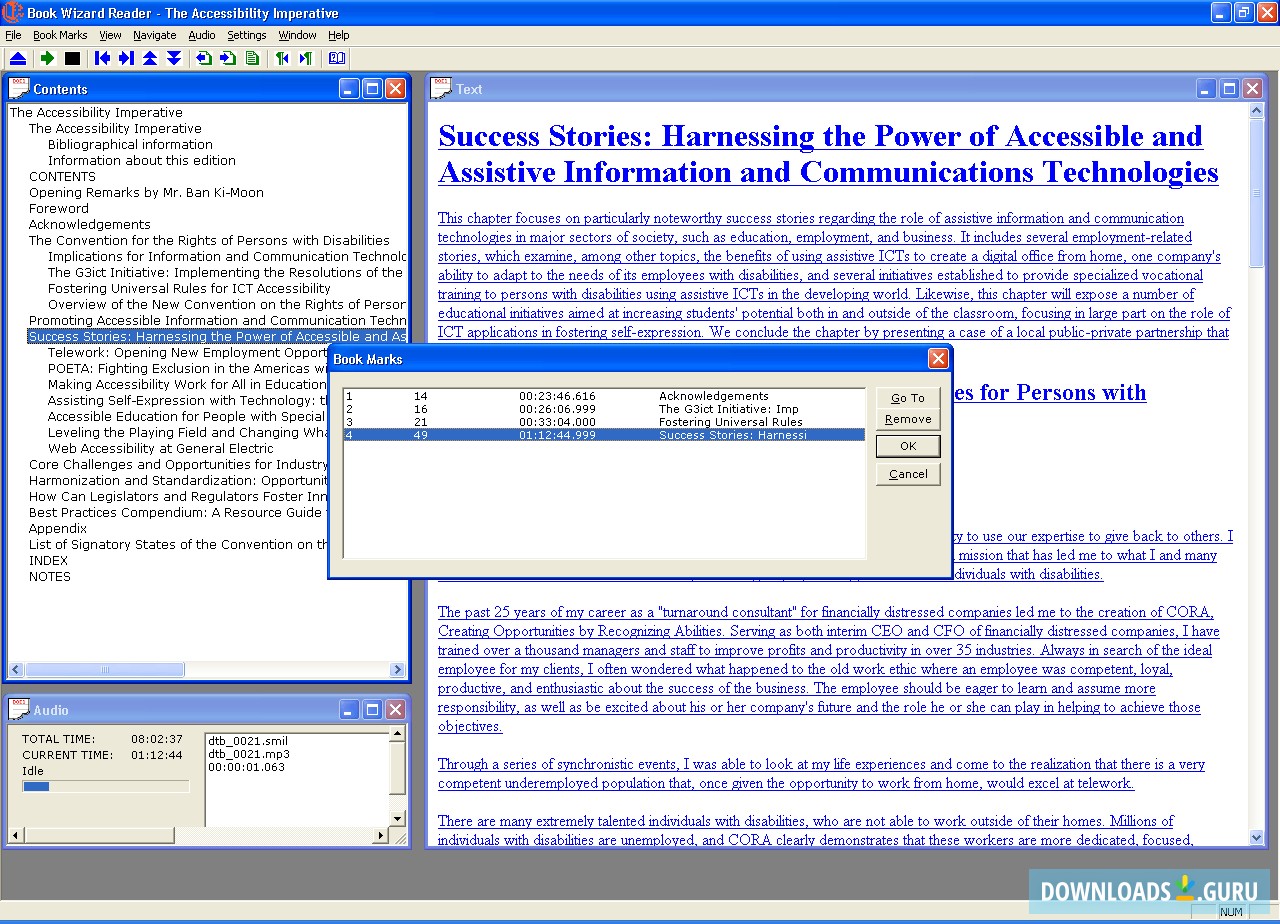Click audio progress bar in Audio panel

point(106,787)
